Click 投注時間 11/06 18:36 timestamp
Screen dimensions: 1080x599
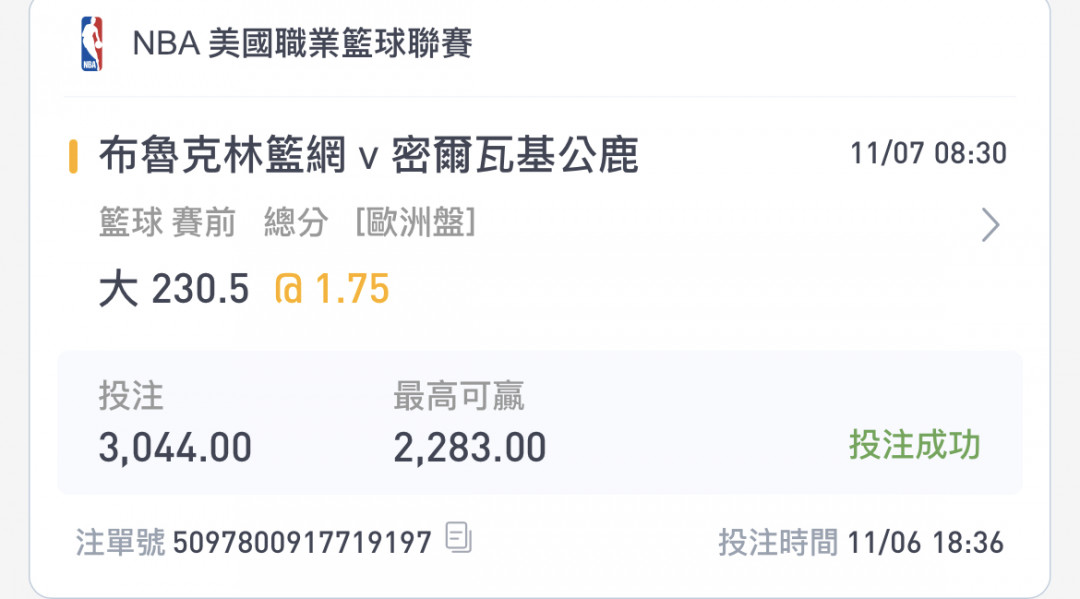pos(861,543)
